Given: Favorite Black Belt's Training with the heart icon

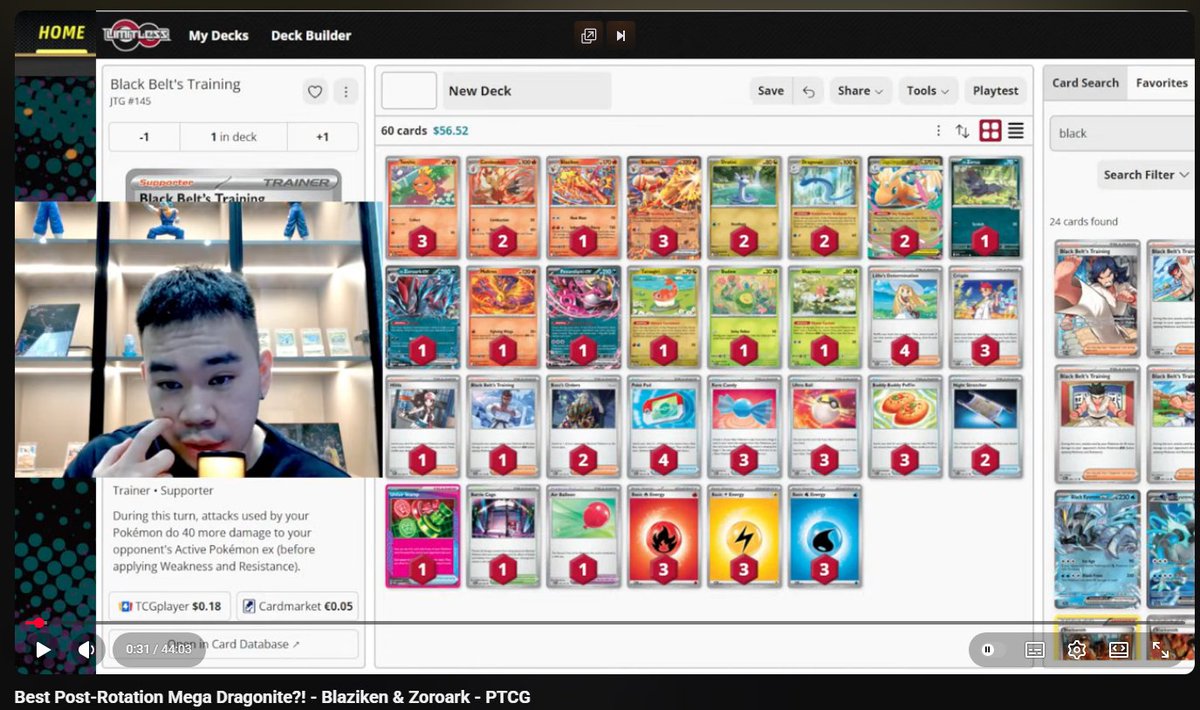Looking at the screenshot, I should tap(315, 92).
